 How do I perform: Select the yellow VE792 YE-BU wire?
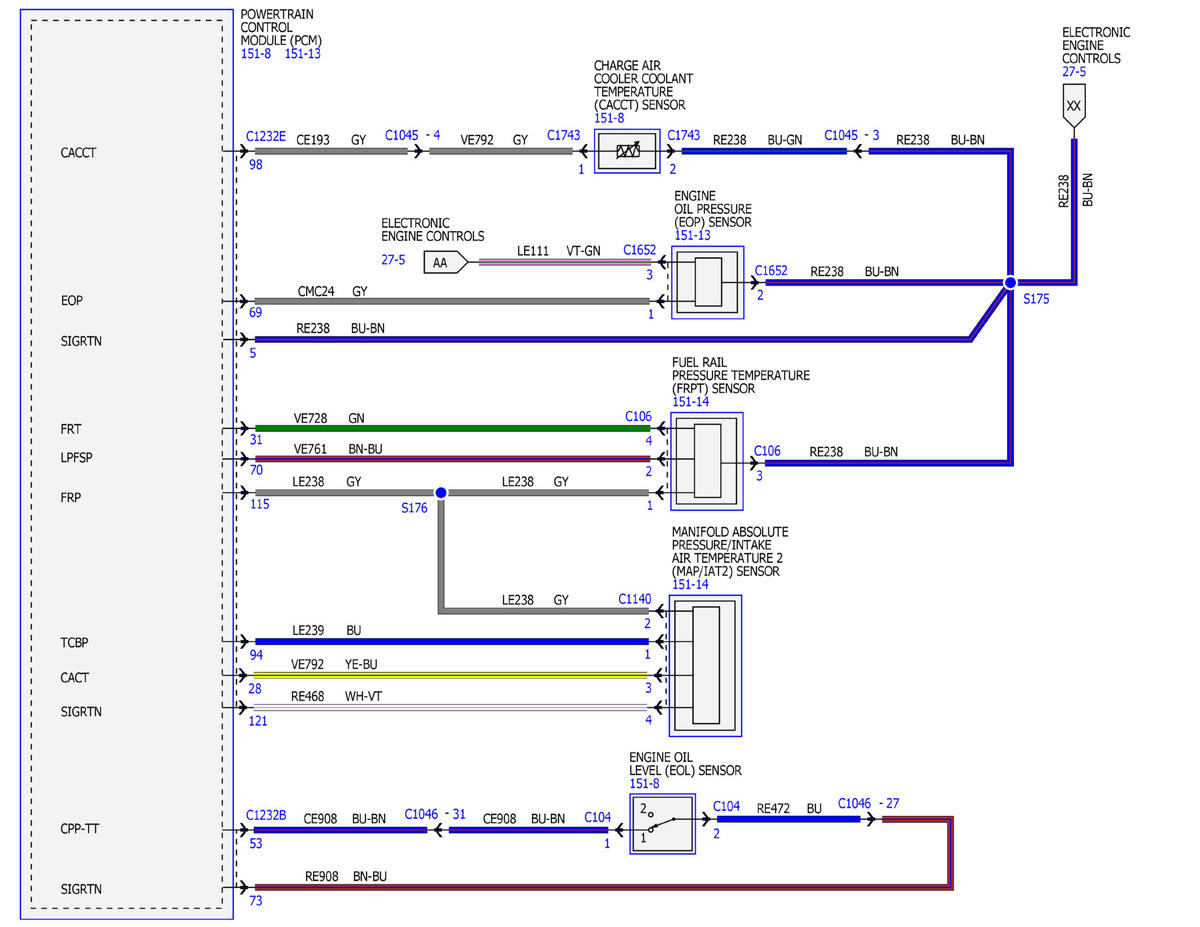(451, 676)
